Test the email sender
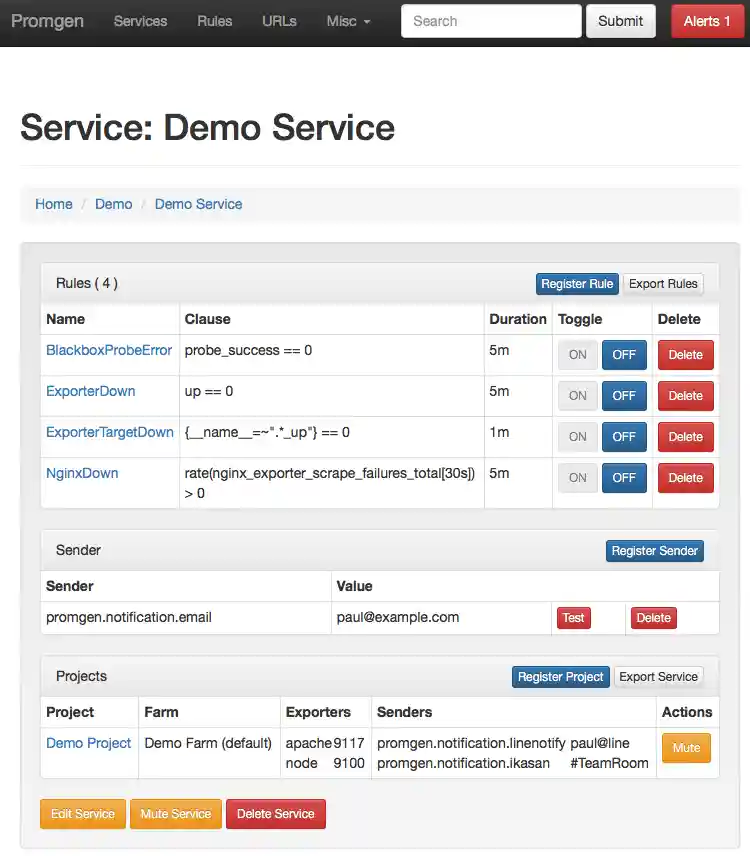The width and height of the screenshot is (750, 856). (573, 618)
